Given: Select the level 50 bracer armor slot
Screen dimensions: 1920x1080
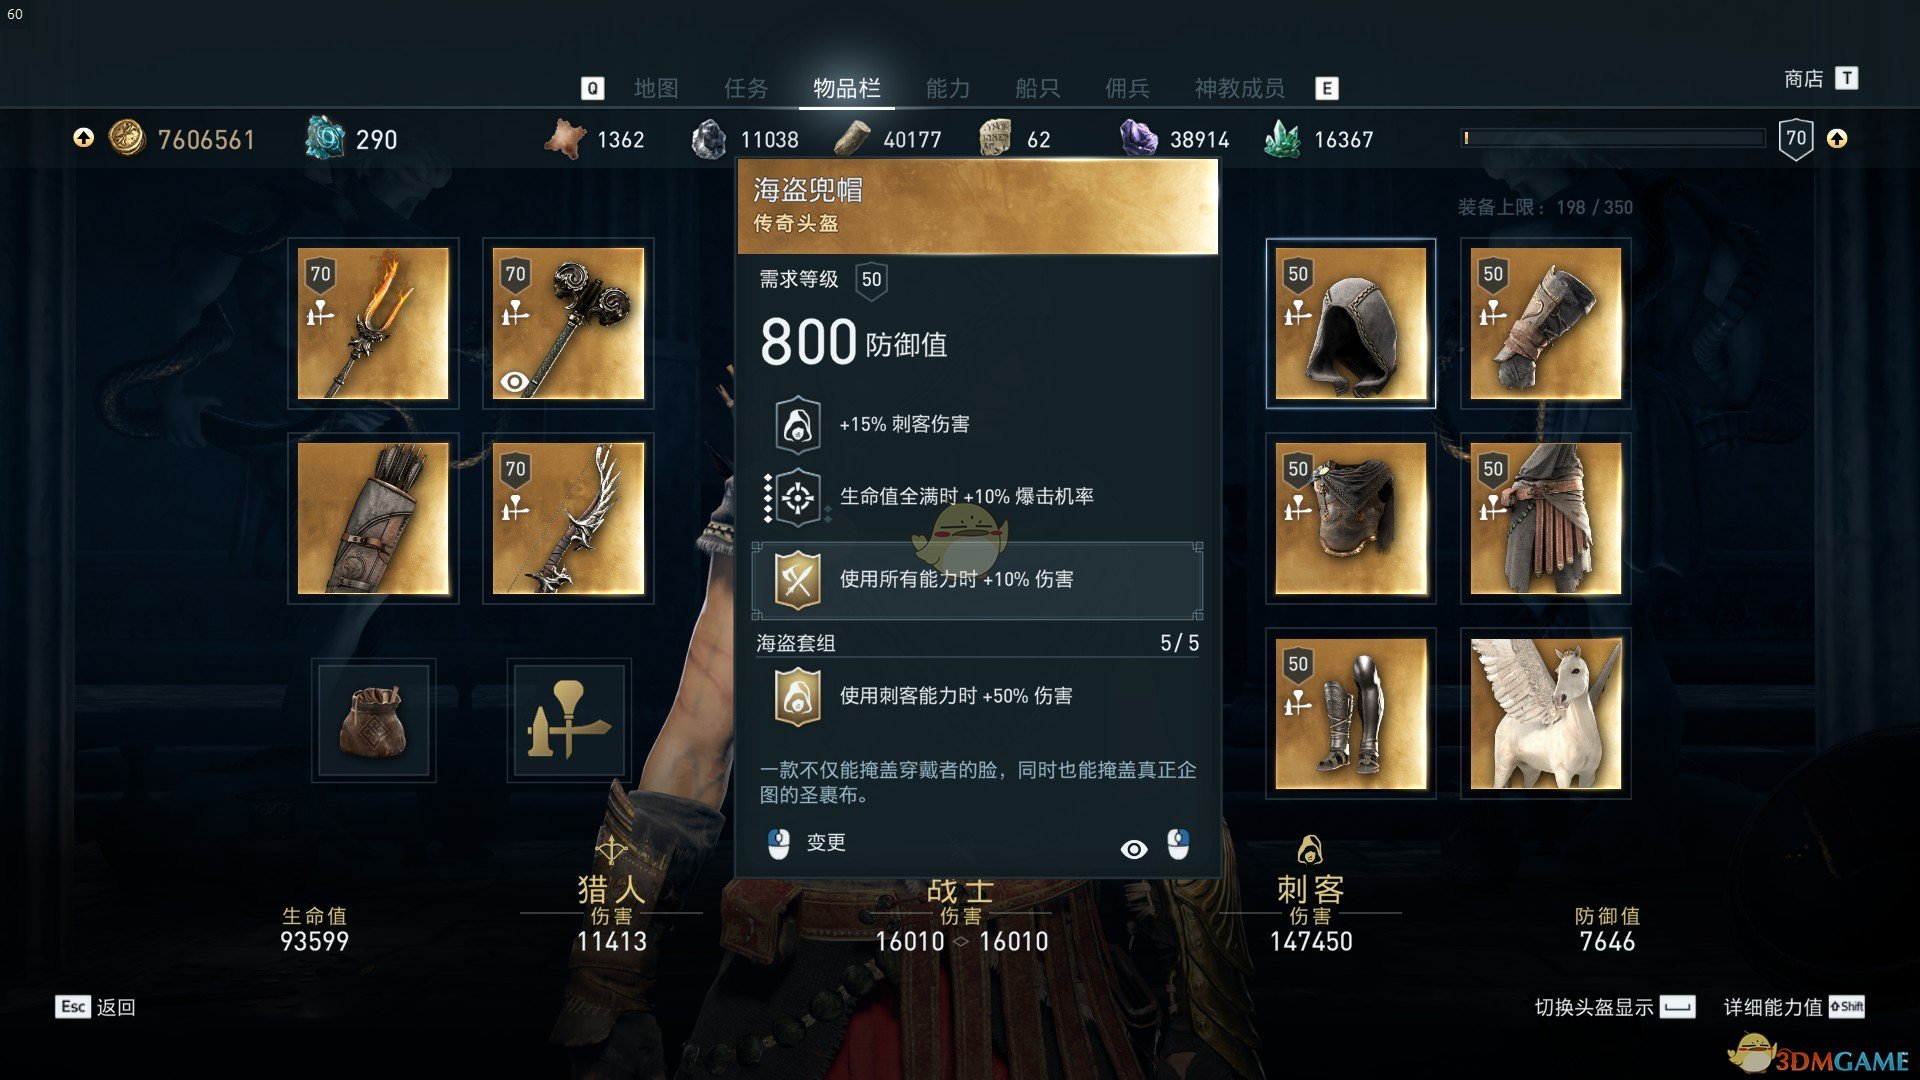Looking at the screenshot, I should click(1546, 323).
